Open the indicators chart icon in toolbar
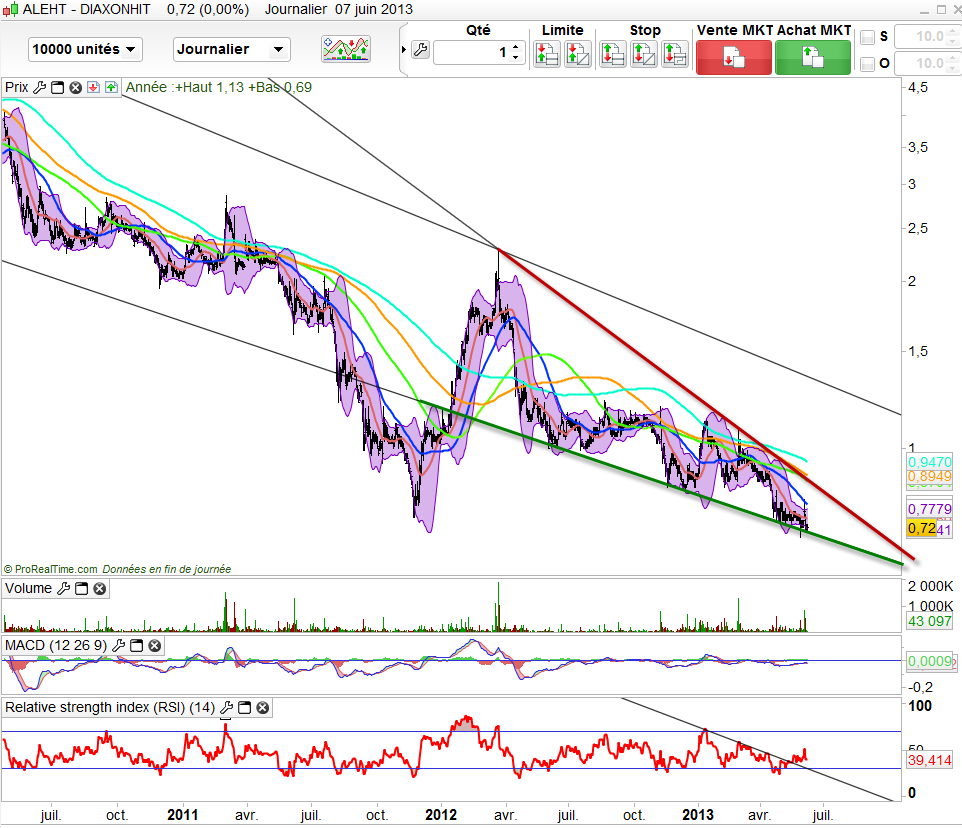 [x=345, y=49]
